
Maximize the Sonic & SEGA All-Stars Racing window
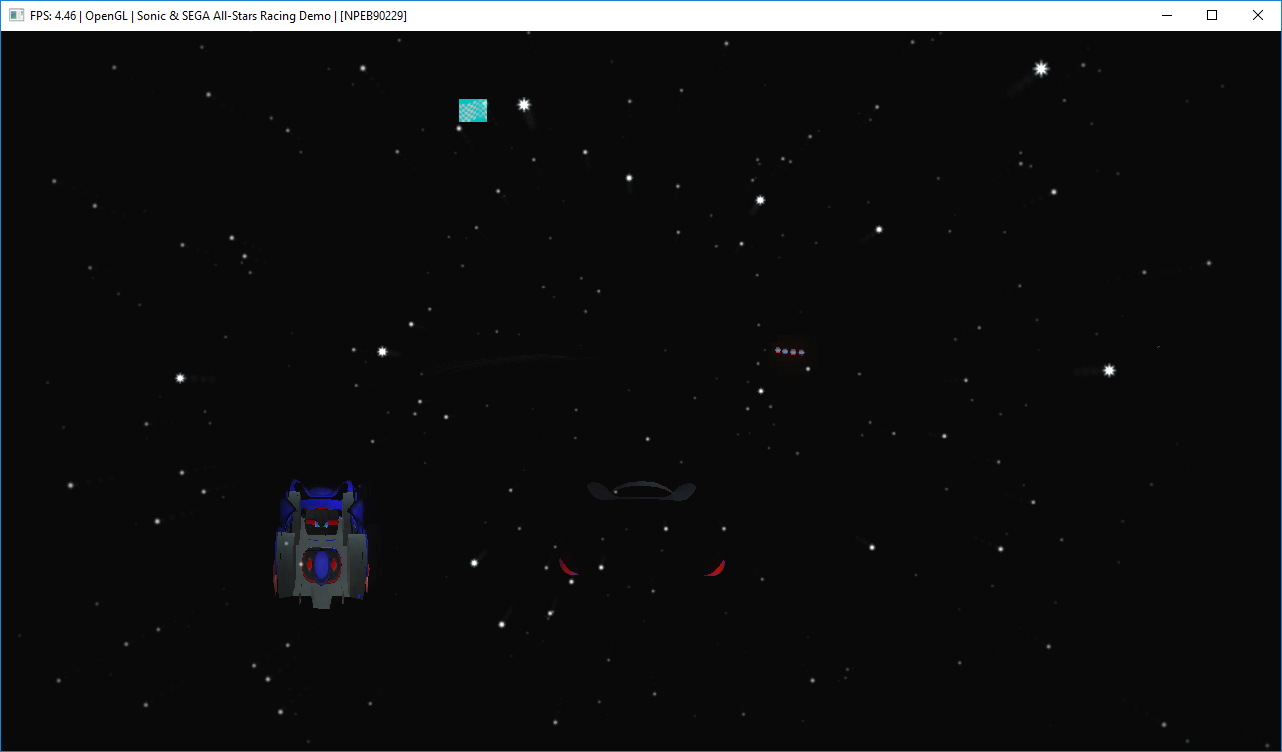pyautogui.click(x=1212, y=16)
